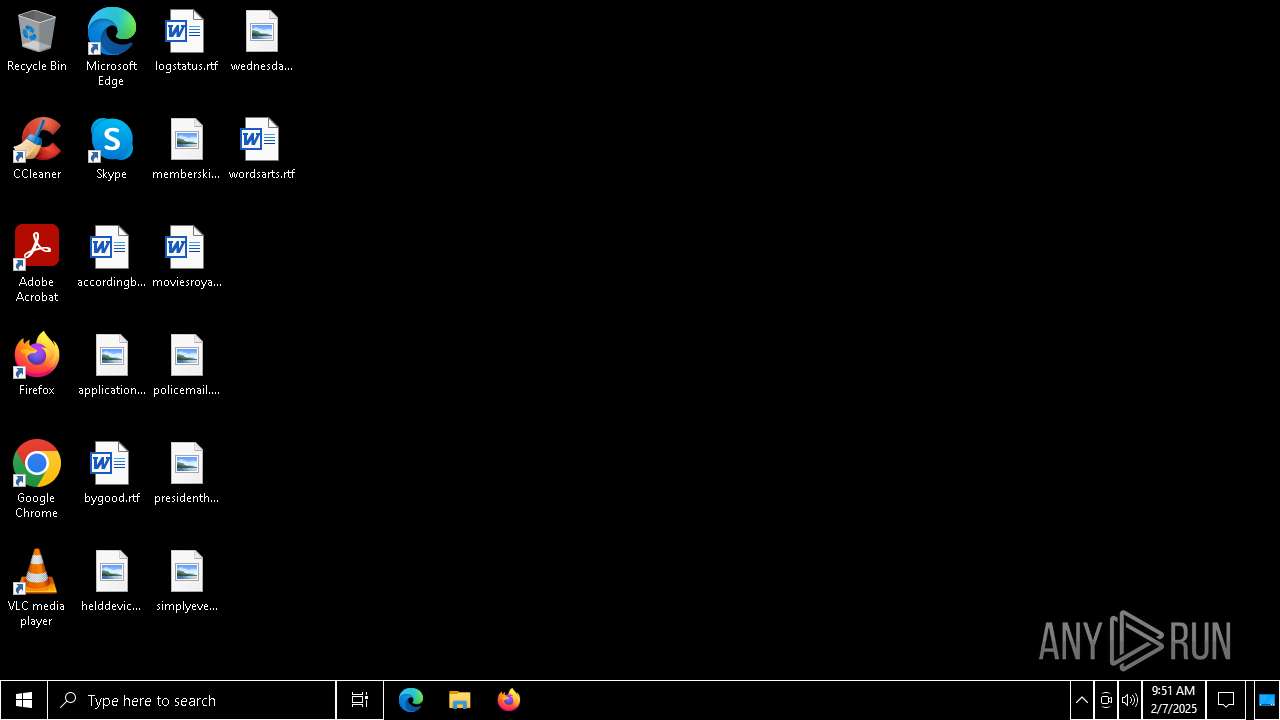Select the Firefox desktop shortcut
Viewport: 1280px width, 720px height.
(x=37, y=365)
